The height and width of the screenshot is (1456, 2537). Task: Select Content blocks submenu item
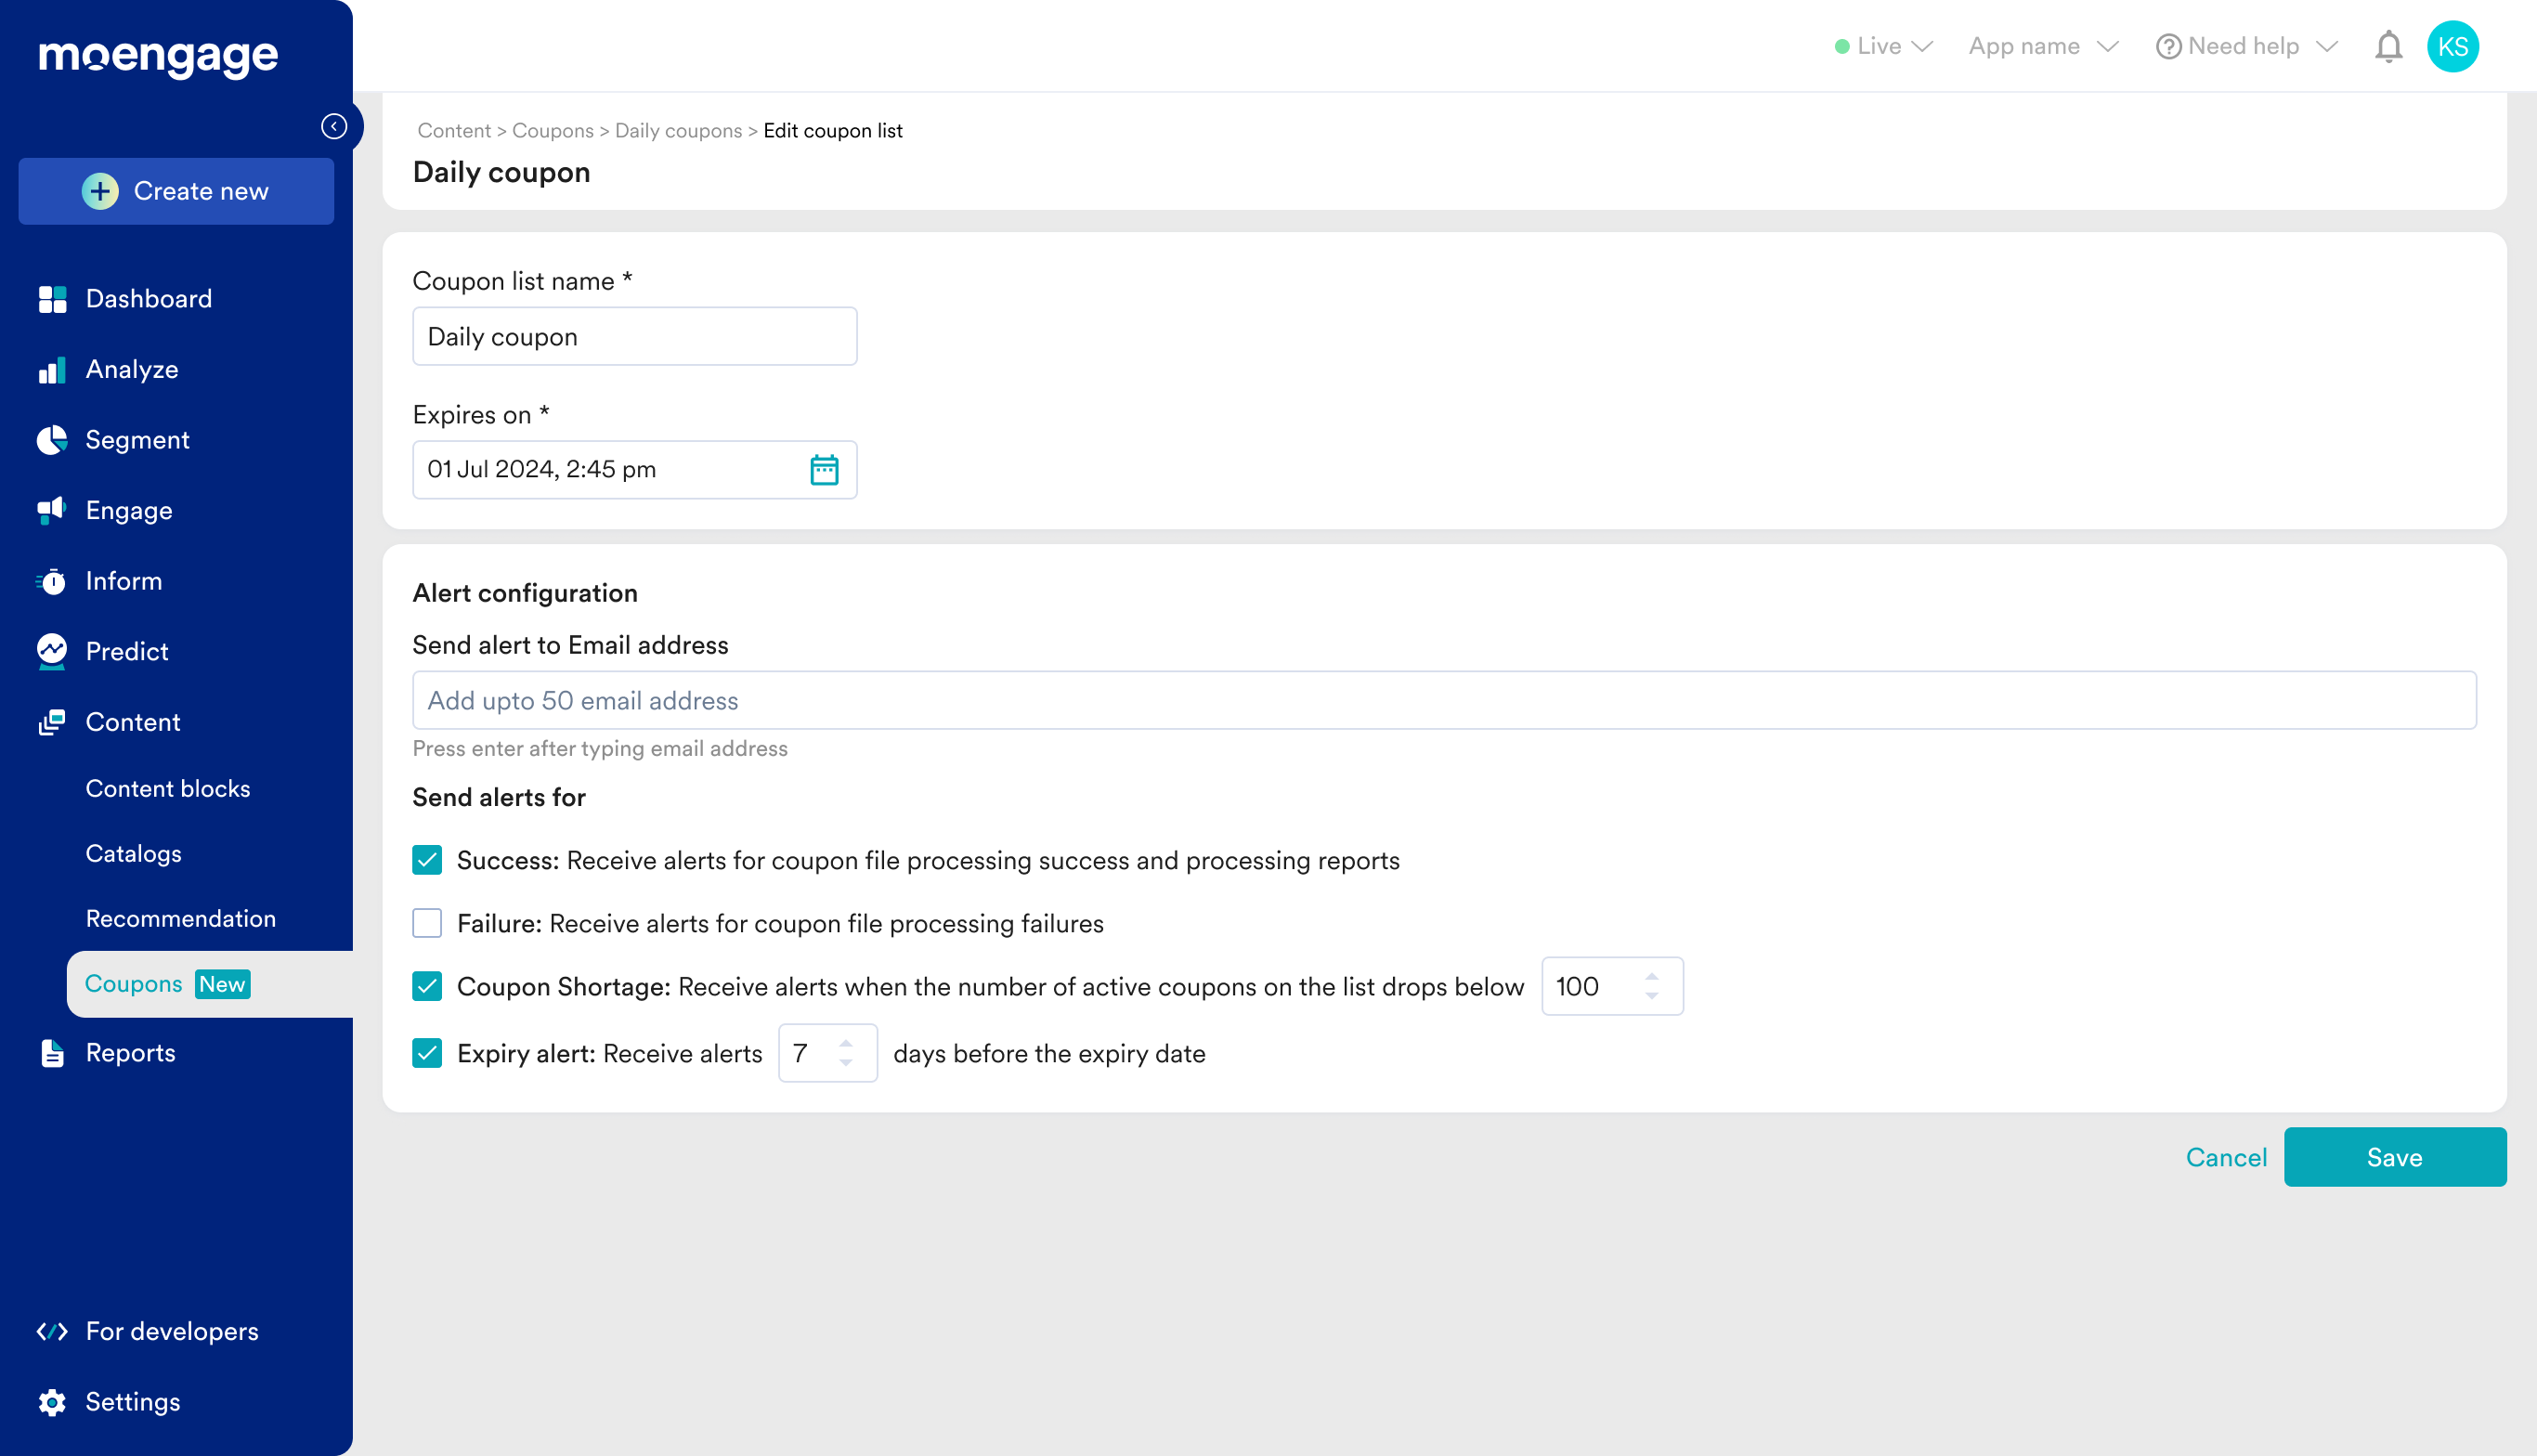click(x=167, y=788)
